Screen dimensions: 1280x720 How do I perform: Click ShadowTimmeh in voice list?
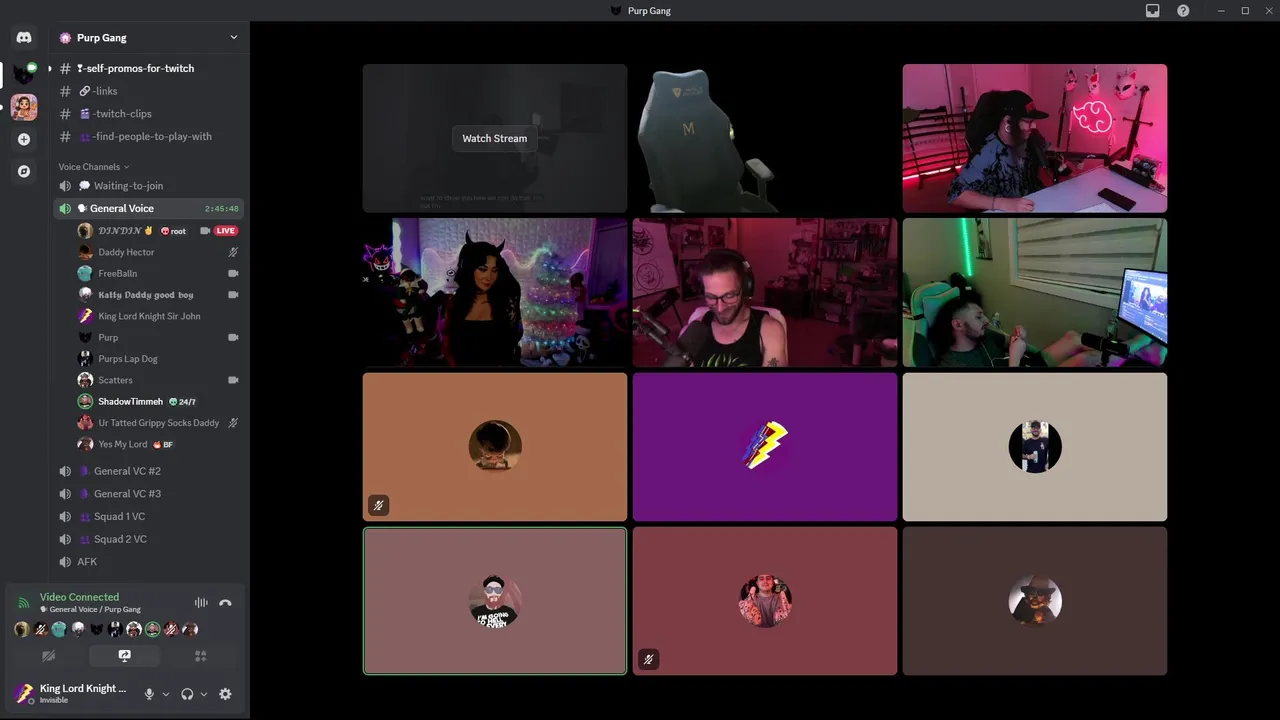click(157, 401)
